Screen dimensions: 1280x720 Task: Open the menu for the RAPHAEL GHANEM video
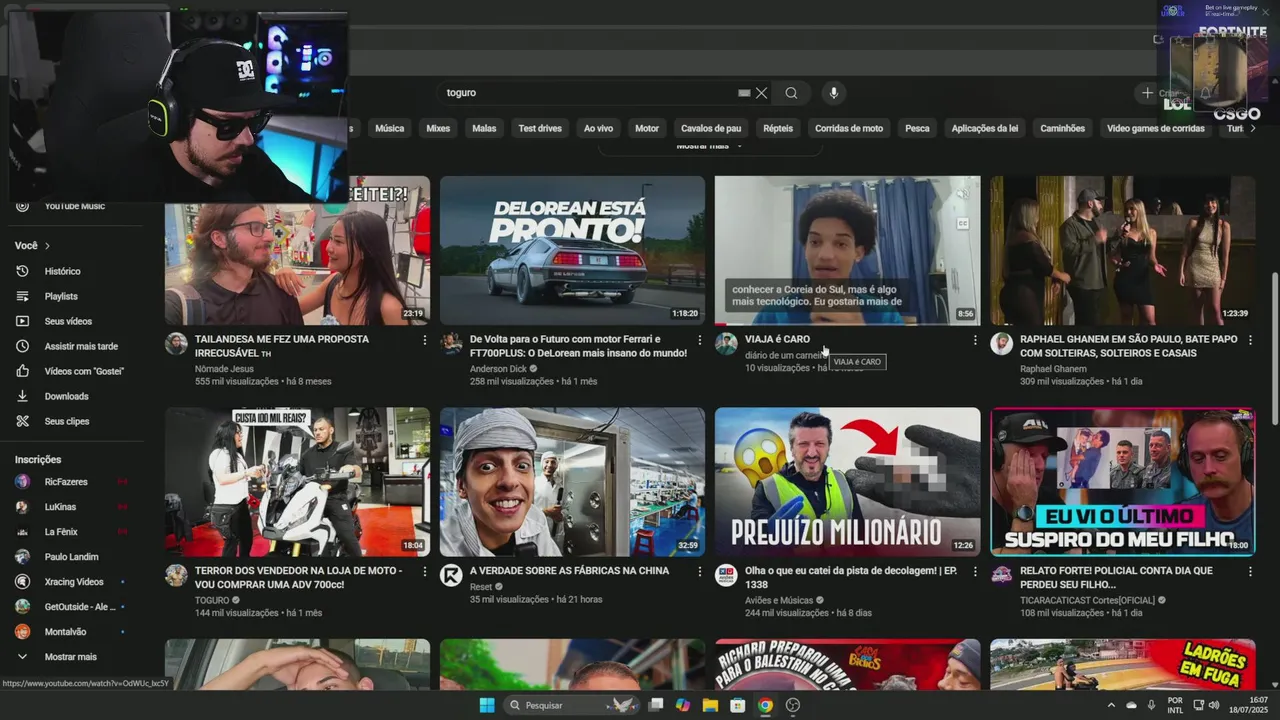1250,340
